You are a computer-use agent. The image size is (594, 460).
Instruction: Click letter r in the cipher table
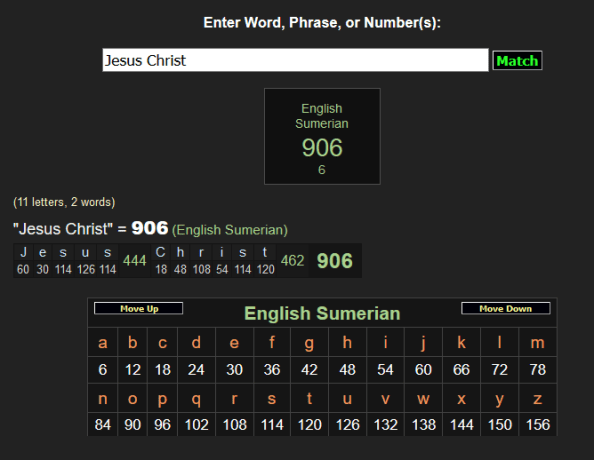pyautogui.click(x=234, y=399)
